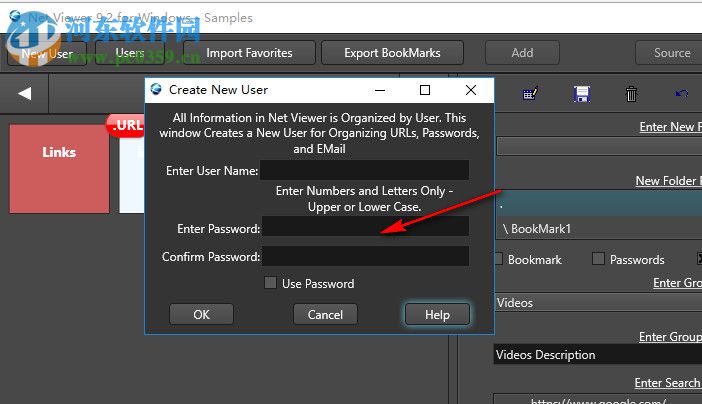Close the Create New User dialog
The height and width of the screenshot is (404, 702).
click(471, 90)
